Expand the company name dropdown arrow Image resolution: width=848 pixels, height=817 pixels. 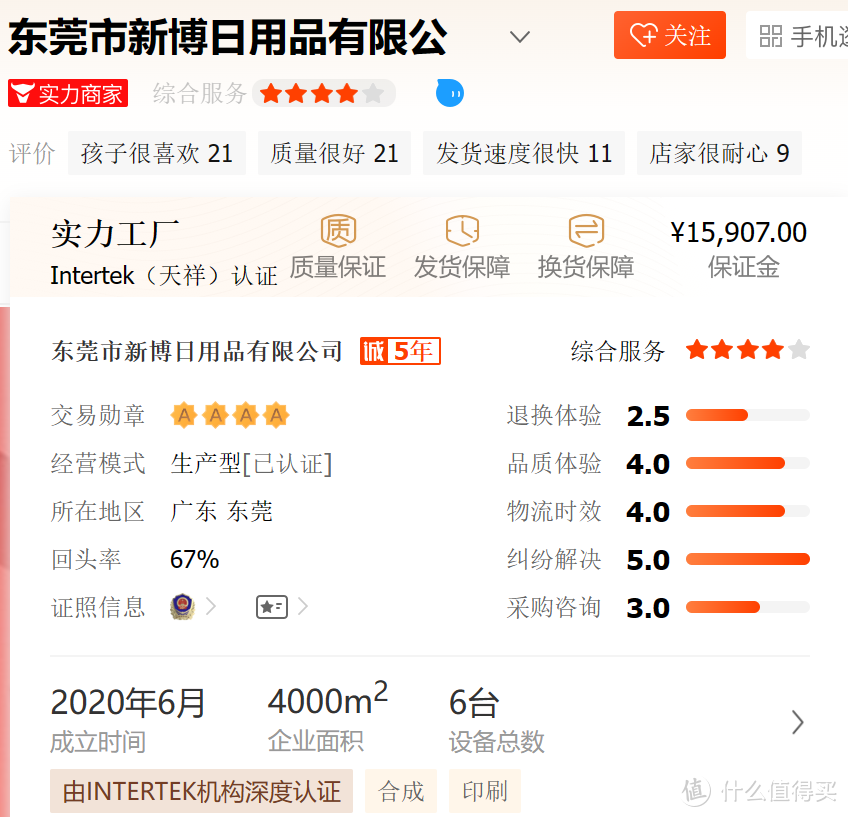pyautogui.click(x=519, y=38)
